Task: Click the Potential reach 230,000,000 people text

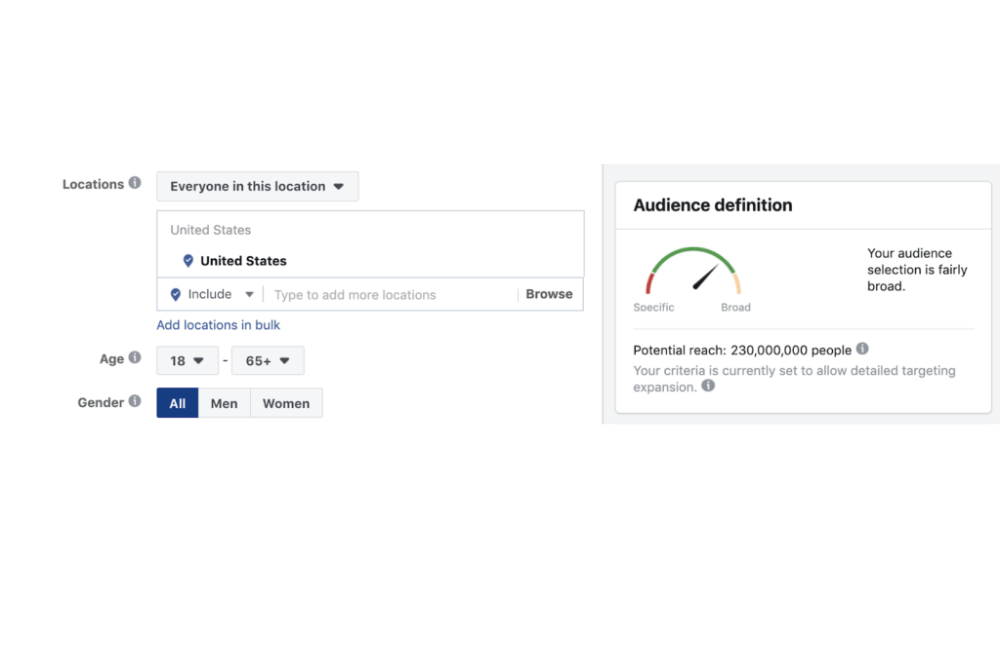Action: point(742,350)
